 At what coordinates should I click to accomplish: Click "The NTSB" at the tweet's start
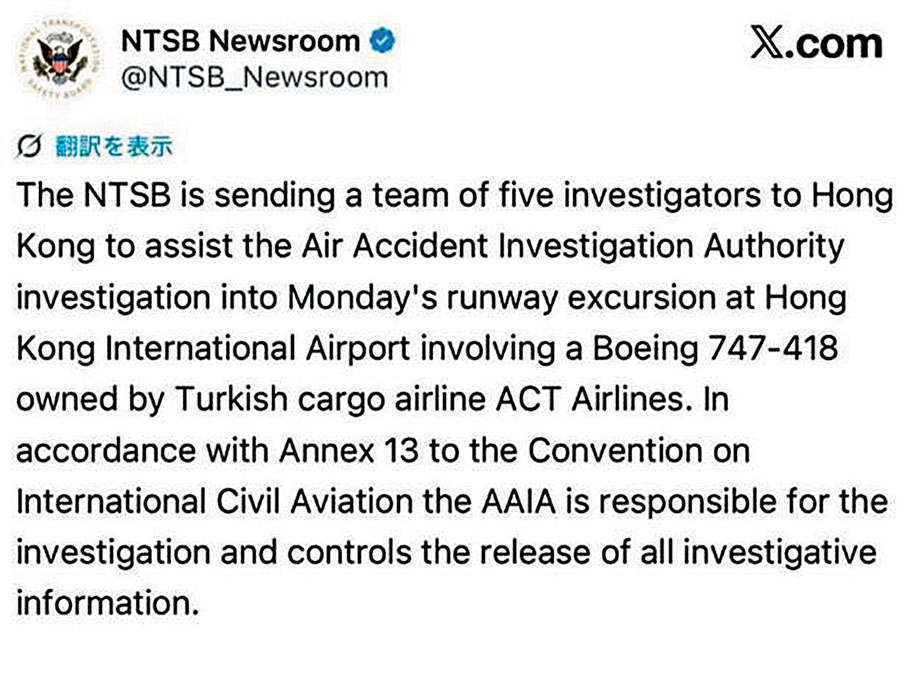(94, 196)
